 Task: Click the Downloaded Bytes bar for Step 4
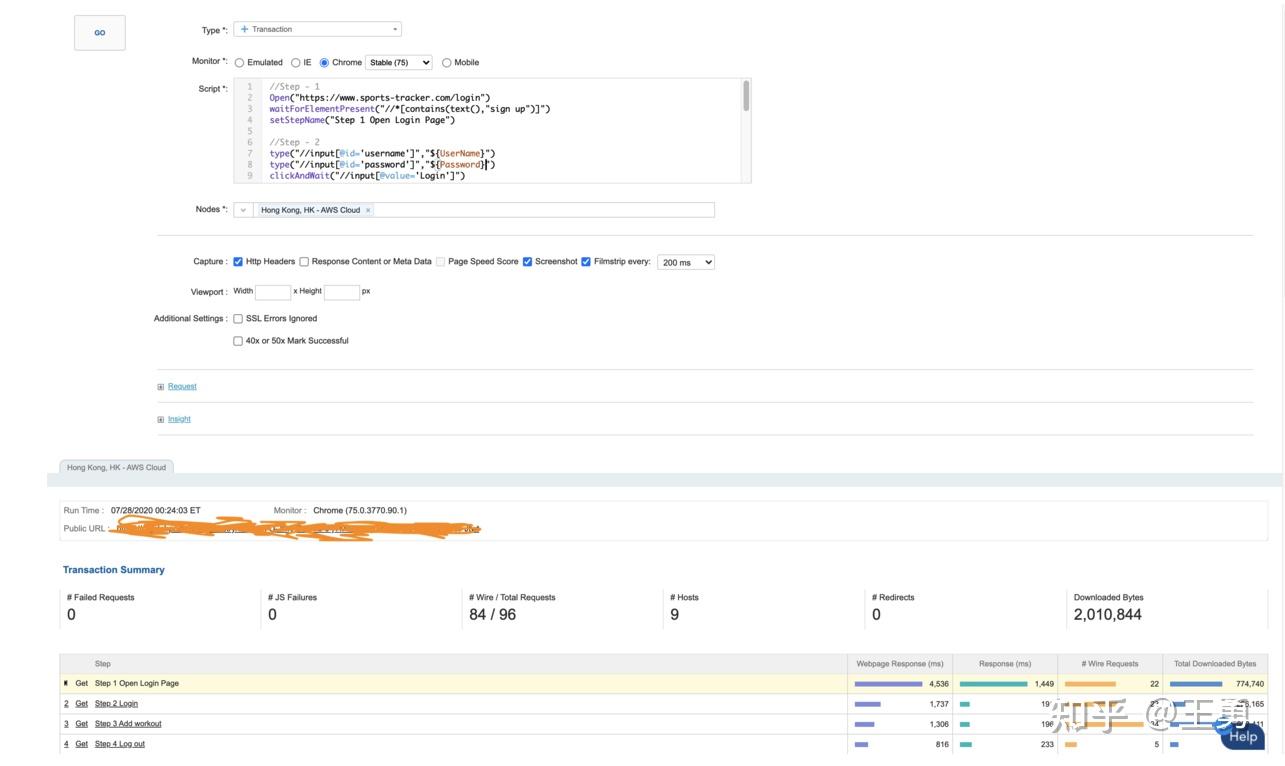(x=1172, y=743)
